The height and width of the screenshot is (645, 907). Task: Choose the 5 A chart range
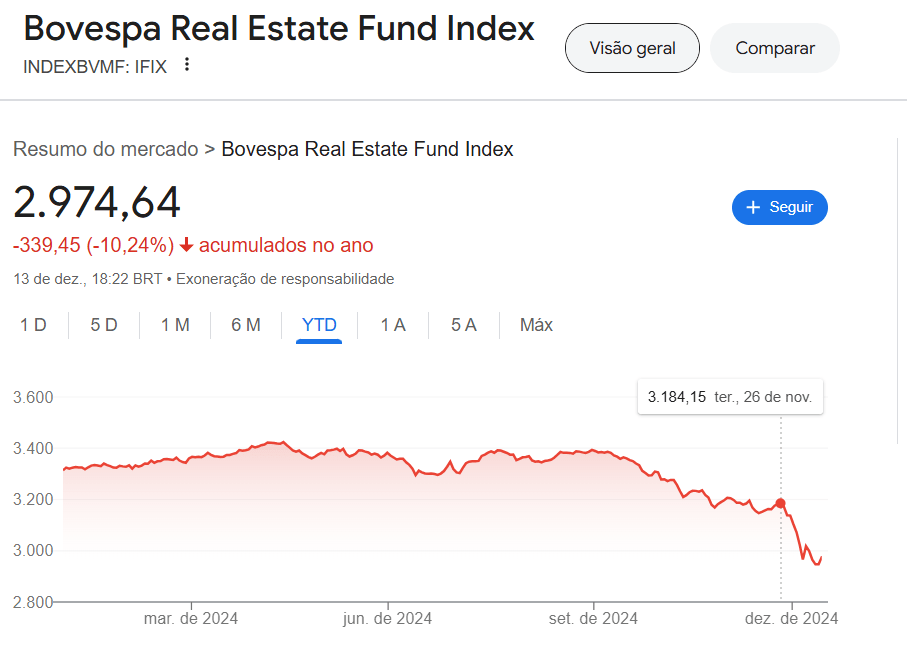pos(464,325)
